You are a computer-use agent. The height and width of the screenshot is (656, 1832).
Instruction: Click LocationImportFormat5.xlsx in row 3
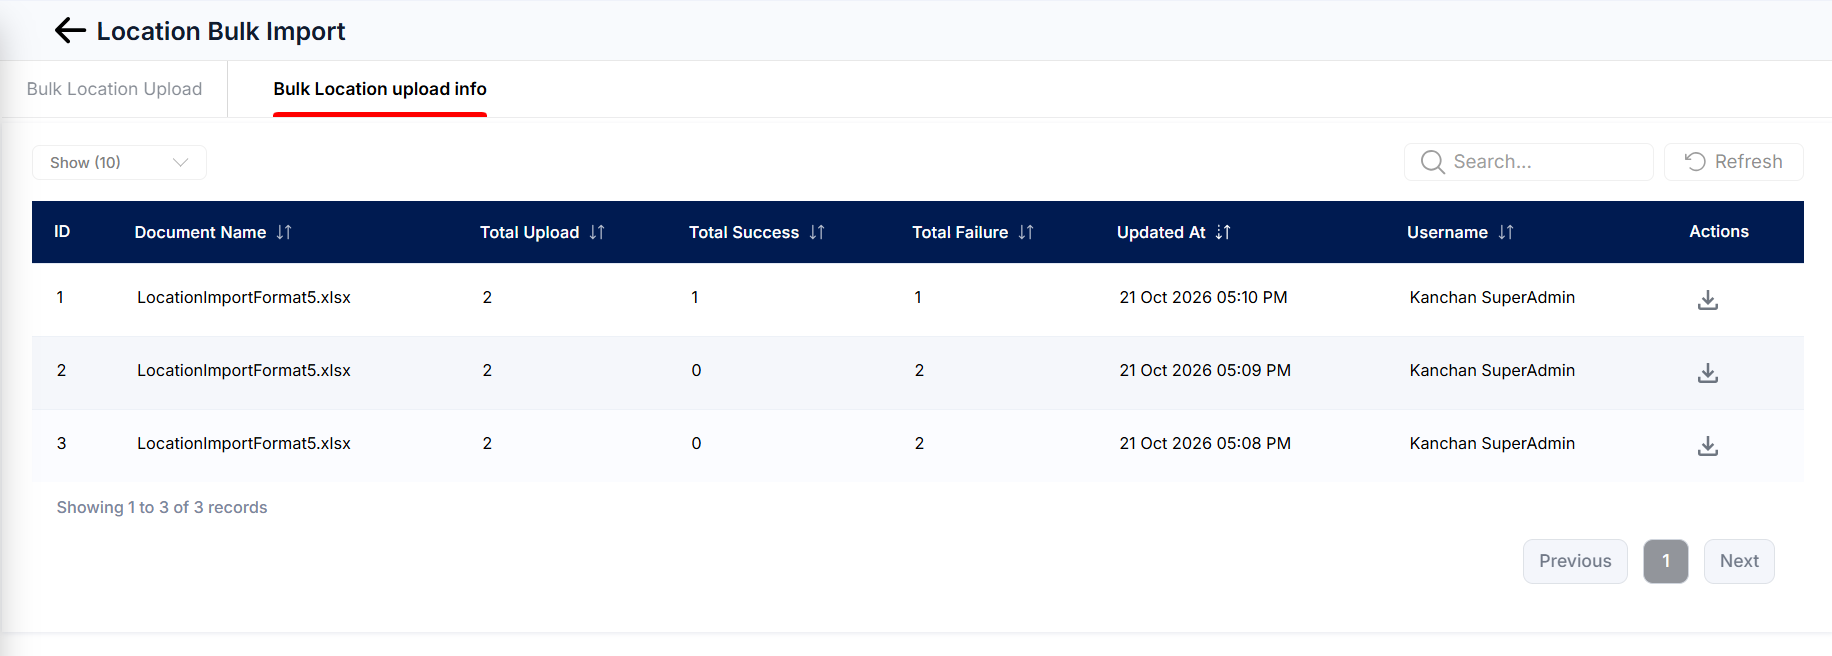click(x=244, y=443)
